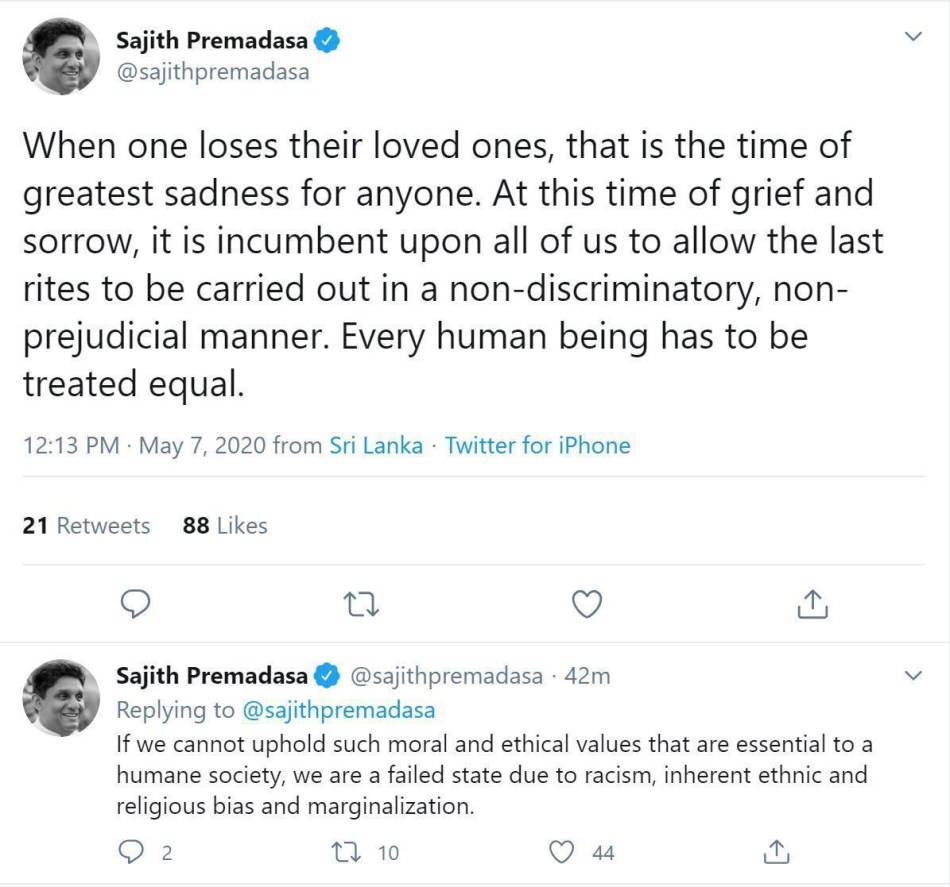Open @sajithpremadasa handle under main author name

(213, 72)
